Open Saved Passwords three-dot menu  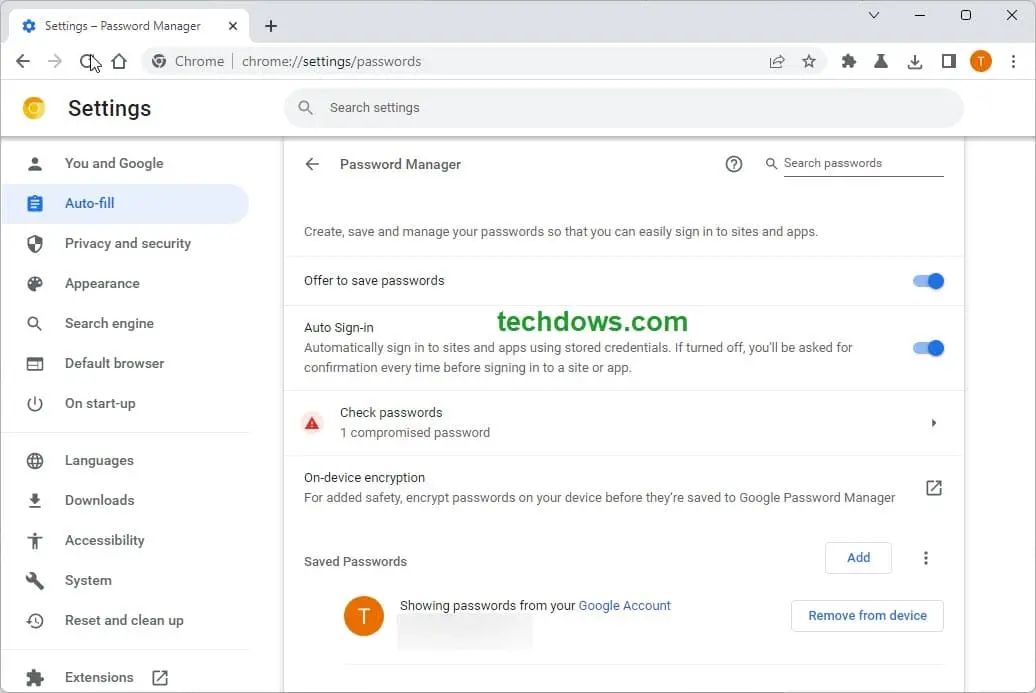(x=926, y=558)
